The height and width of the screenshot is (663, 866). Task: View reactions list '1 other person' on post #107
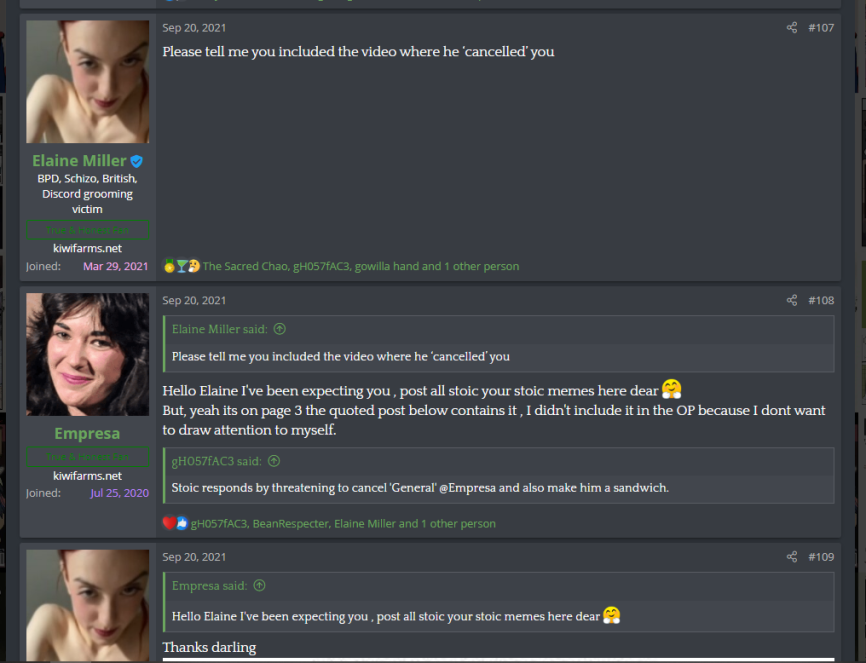pyautogui.click(x=482, y=266)
